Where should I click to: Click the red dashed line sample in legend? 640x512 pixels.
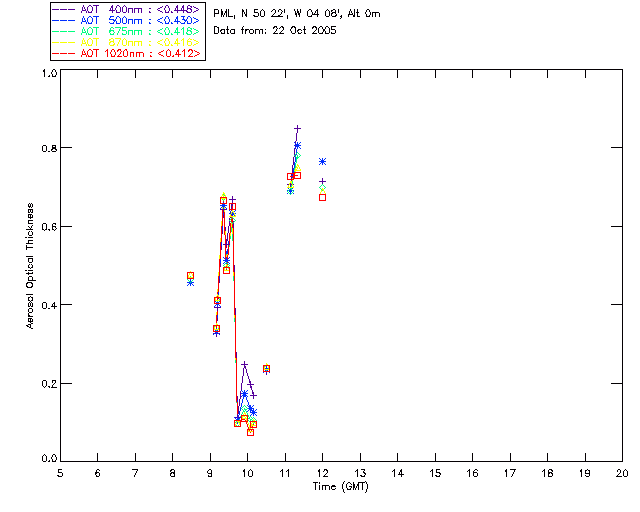[64, 53]
